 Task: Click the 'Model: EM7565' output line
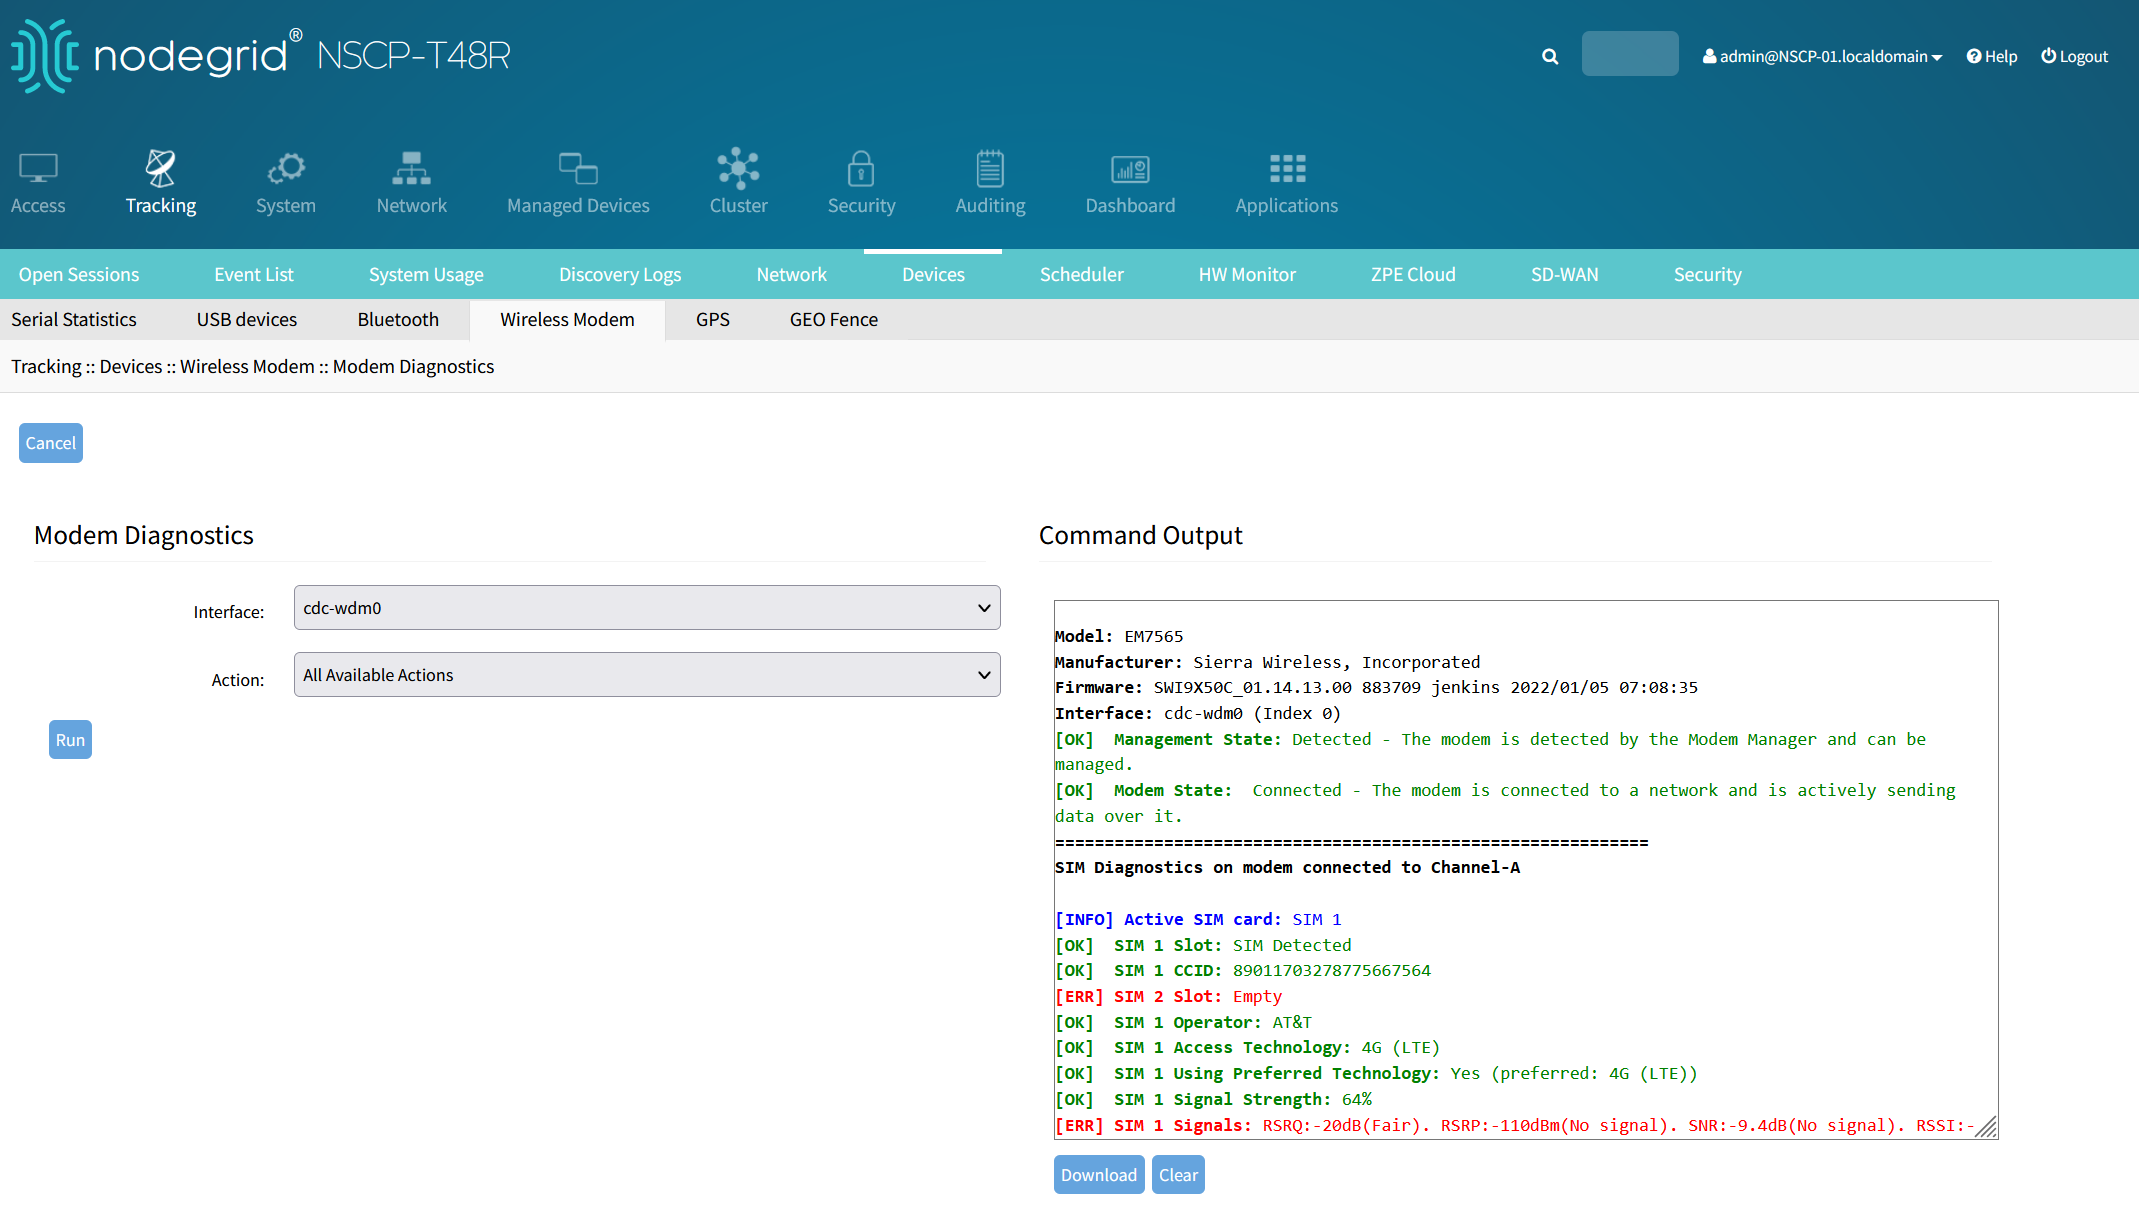point(1119,636)
